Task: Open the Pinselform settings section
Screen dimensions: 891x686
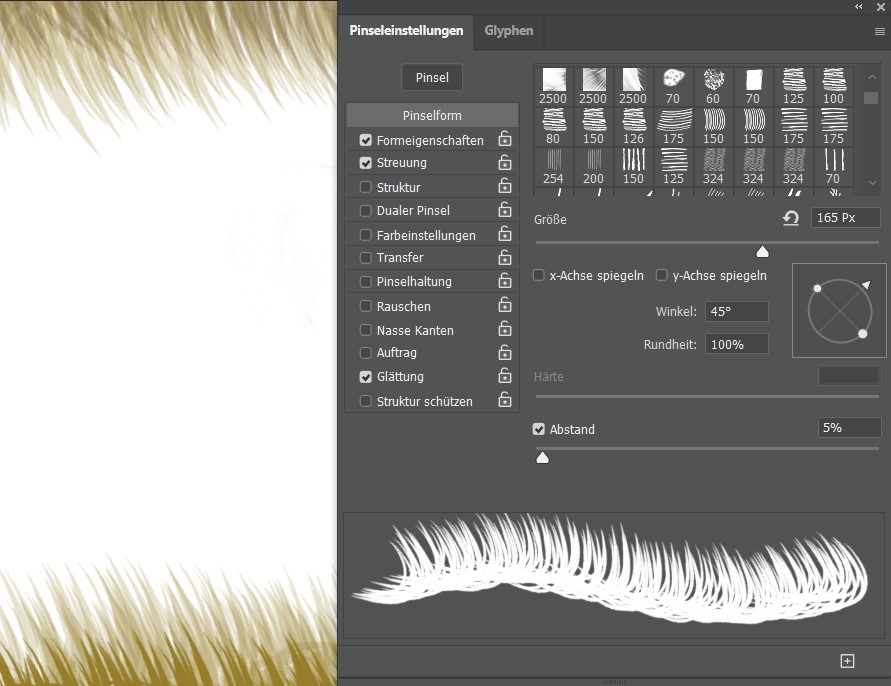Action: tap(432, 115)
